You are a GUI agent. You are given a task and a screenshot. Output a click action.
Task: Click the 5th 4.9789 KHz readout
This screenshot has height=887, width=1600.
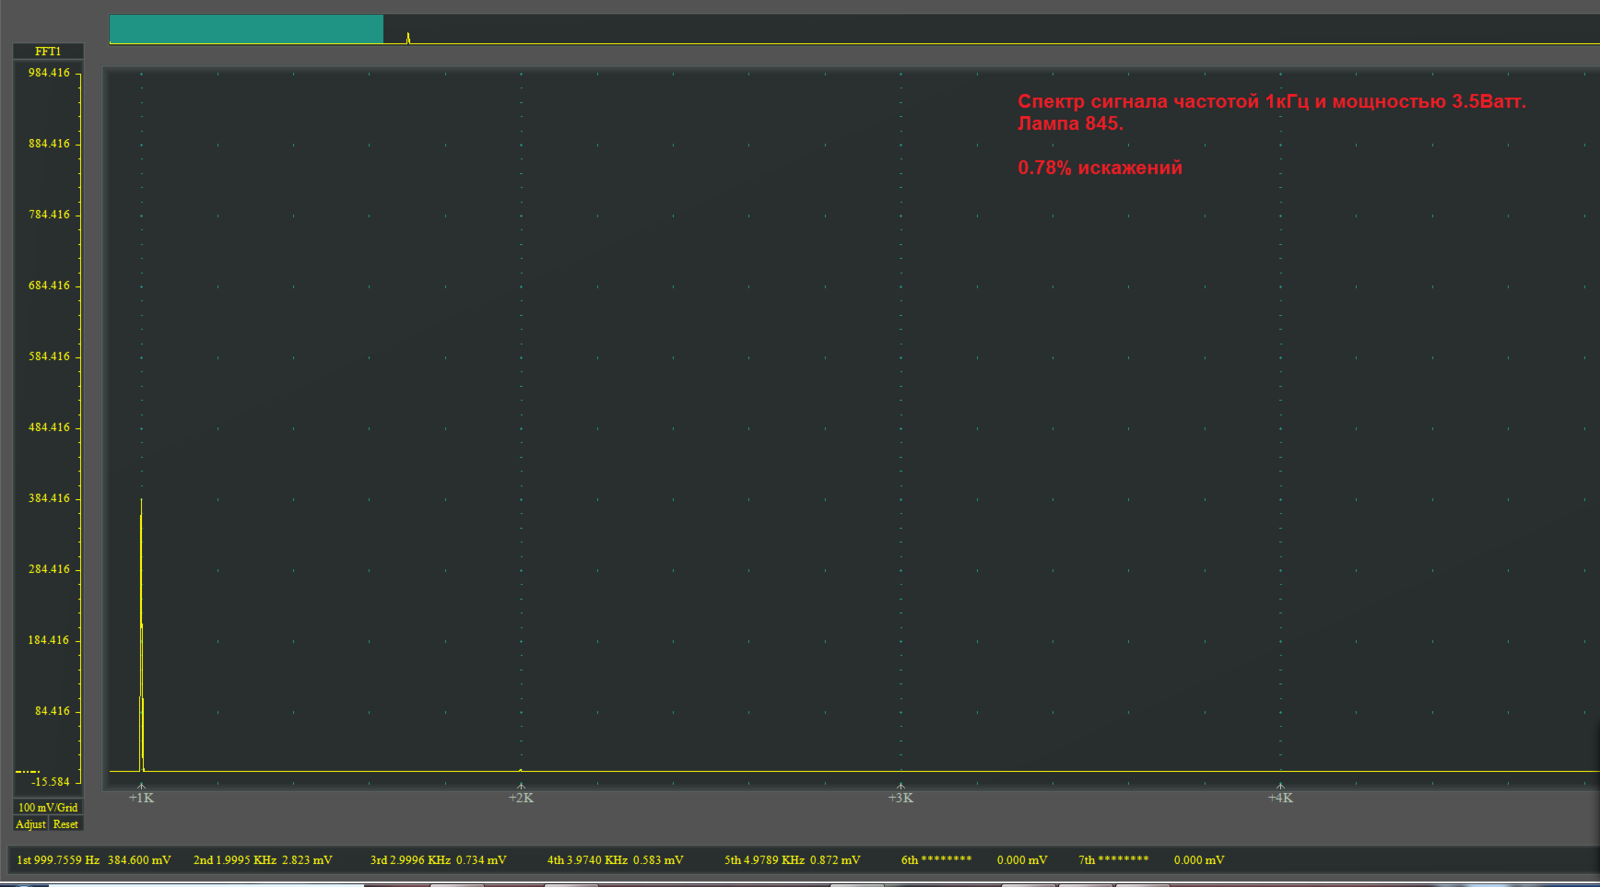(765, 860)
